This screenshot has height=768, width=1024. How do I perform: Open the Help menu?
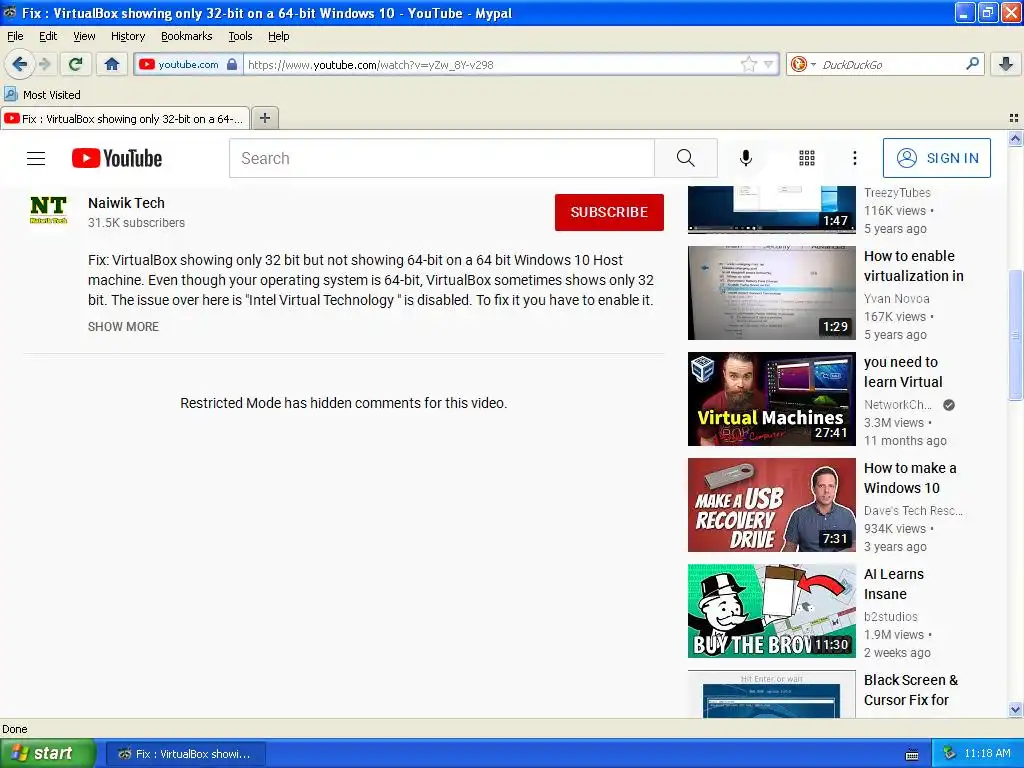click(279, 36)
